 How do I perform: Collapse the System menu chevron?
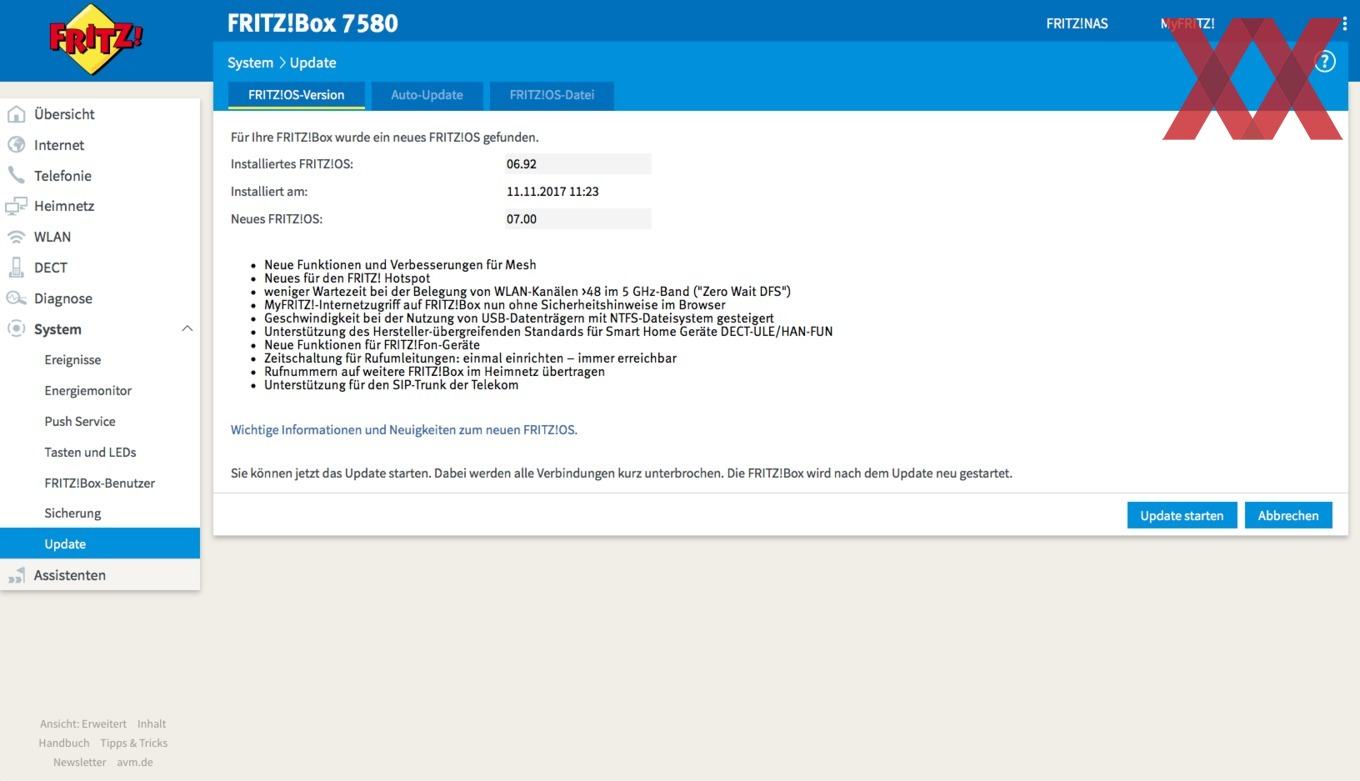(x=186, y=329)
